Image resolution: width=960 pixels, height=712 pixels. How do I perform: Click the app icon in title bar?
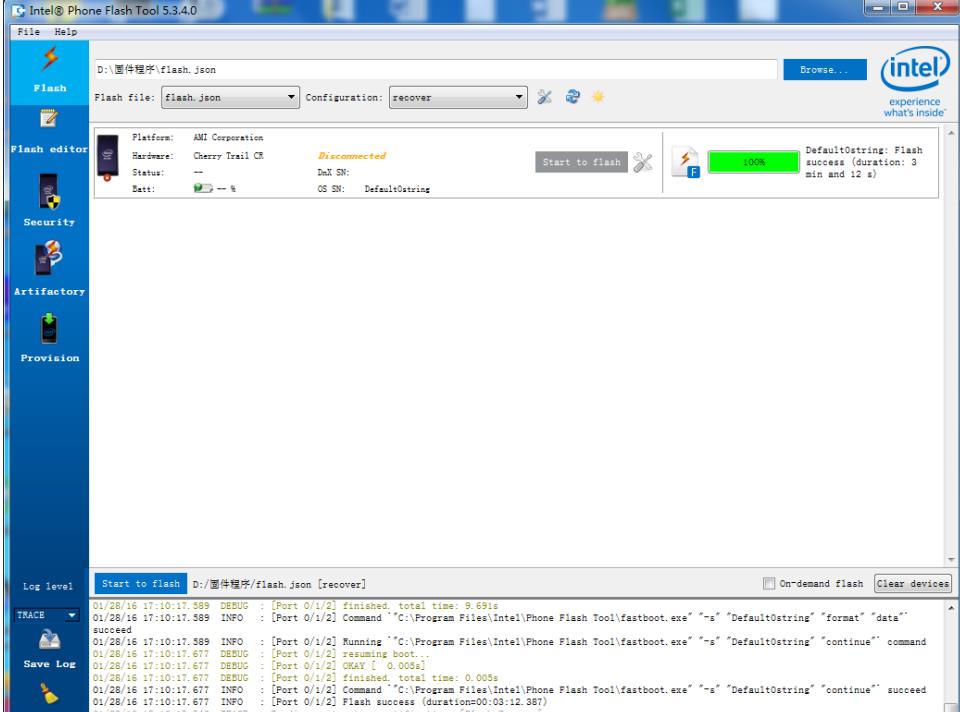click(18, 10)
